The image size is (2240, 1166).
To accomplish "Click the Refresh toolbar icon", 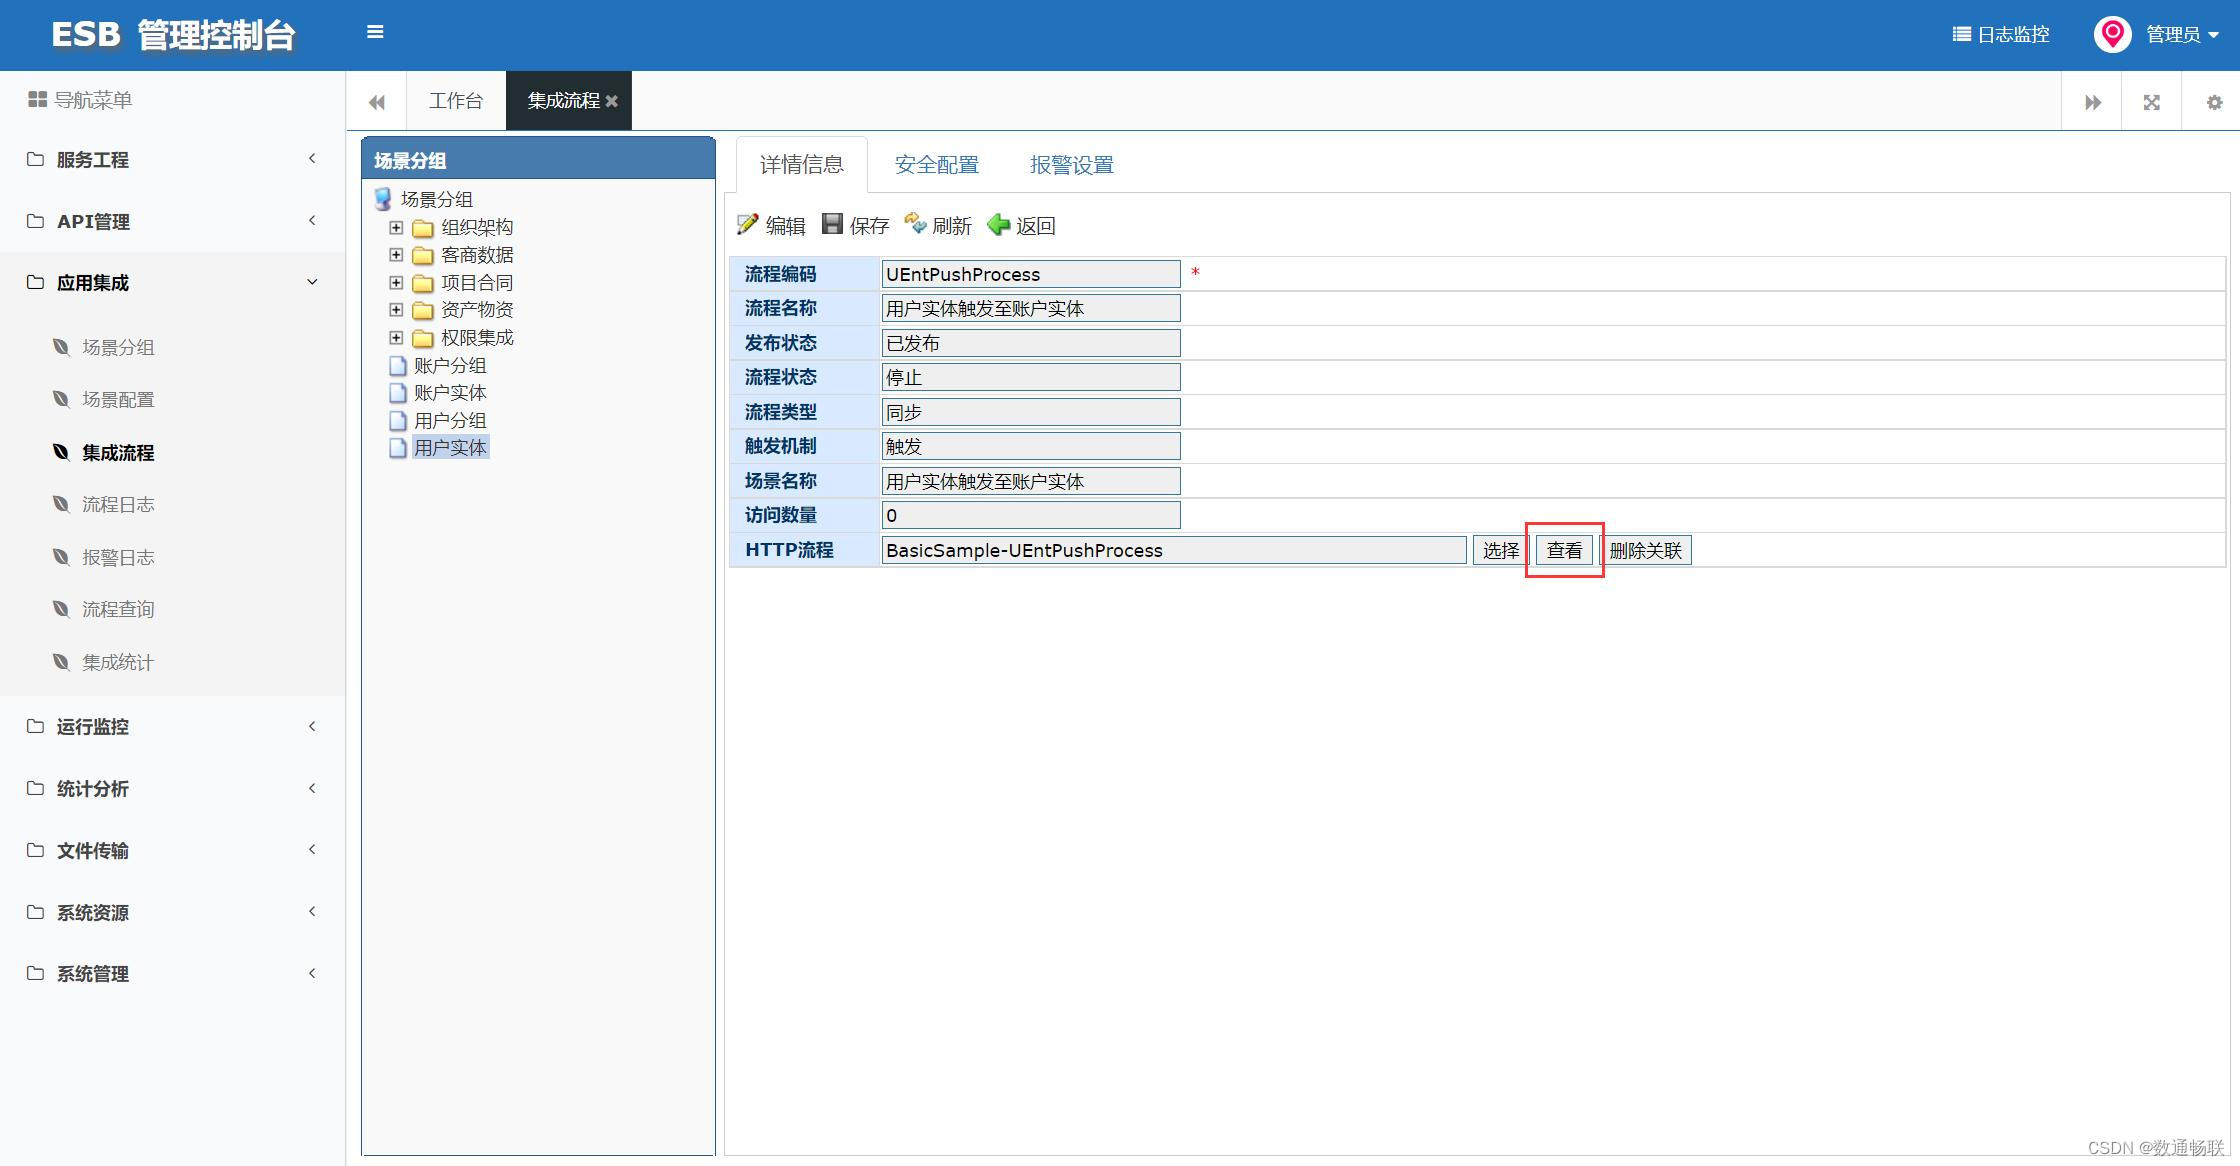I will (x=915, y=224).
